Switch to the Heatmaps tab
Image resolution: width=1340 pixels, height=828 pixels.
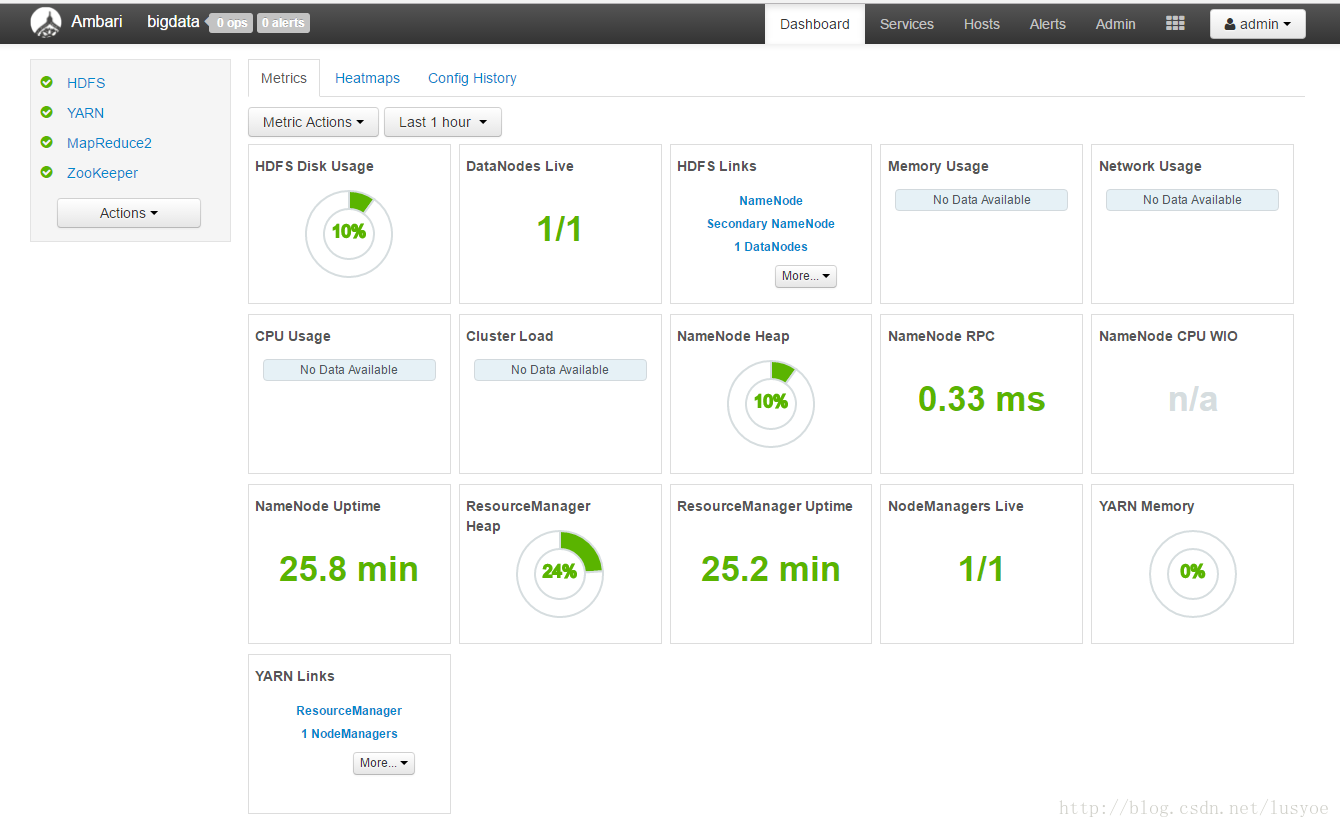(x=367, y=78)
